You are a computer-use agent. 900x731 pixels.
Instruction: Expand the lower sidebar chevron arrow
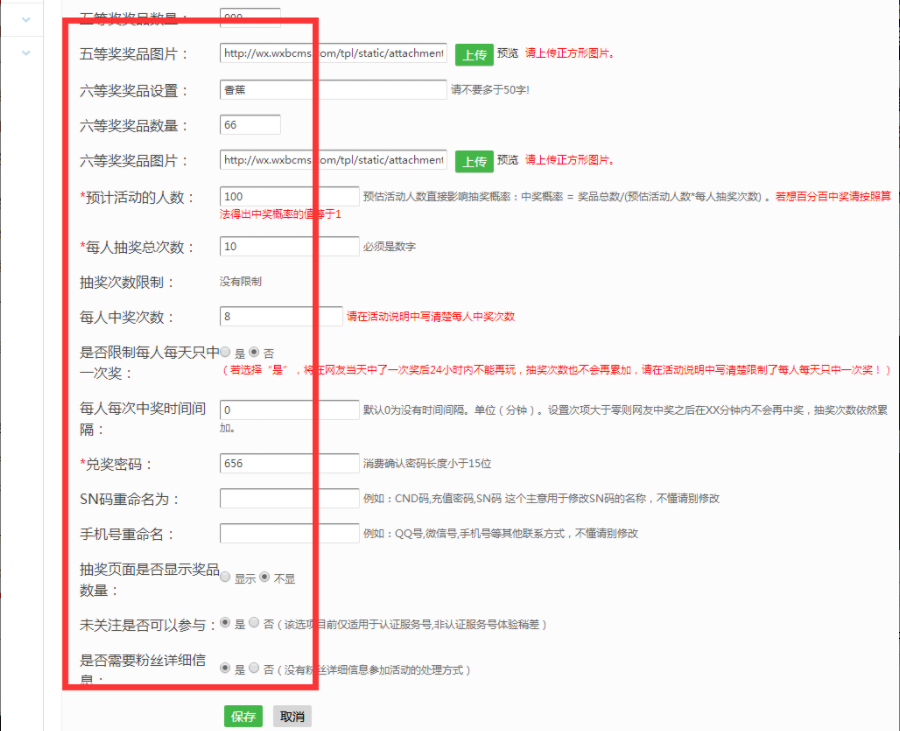[x=25, y=53]
